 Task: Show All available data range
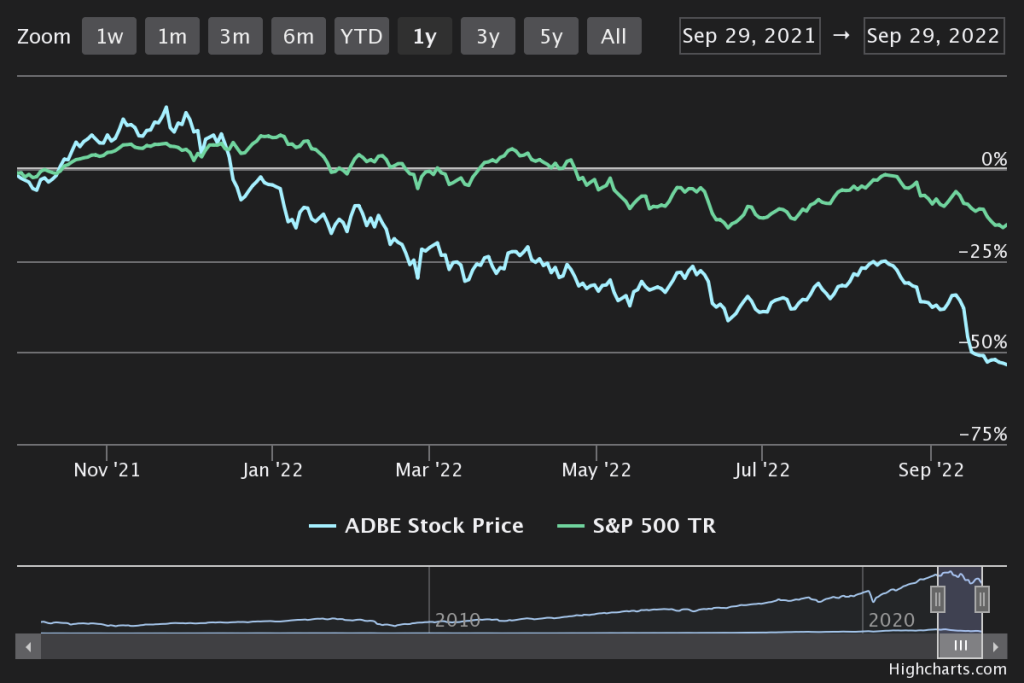[x=614, y=37]
